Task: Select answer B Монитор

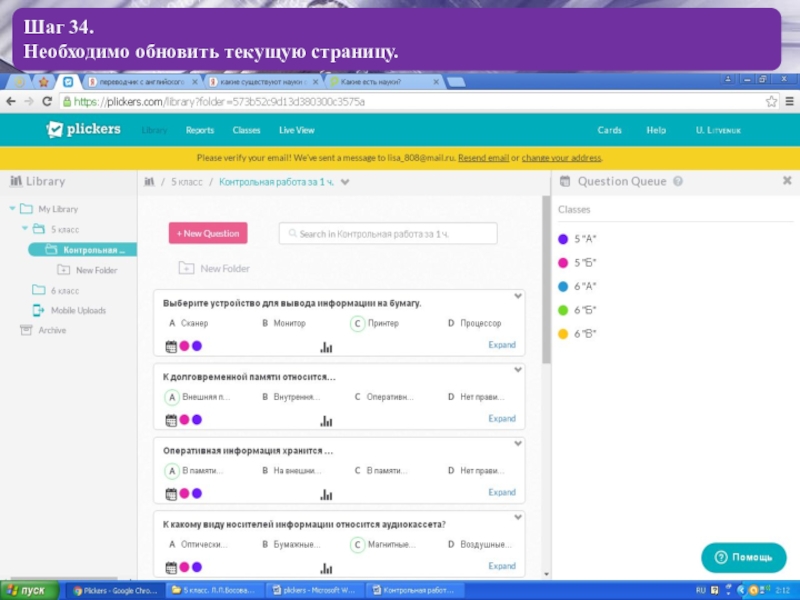Action: (284, 323)
